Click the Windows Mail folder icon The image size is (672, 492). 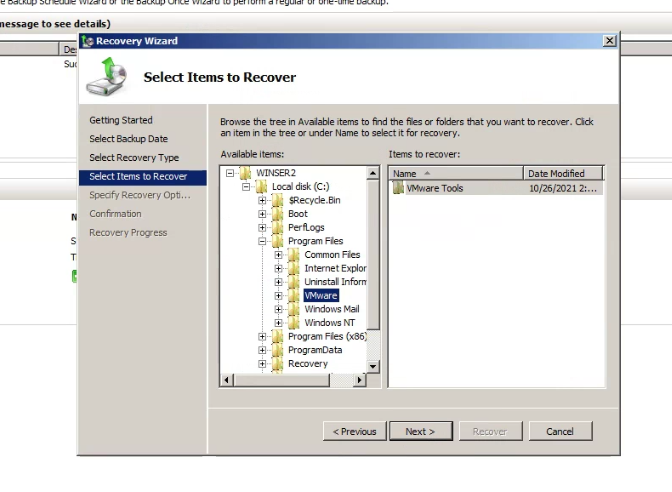[x=294, y=309]
